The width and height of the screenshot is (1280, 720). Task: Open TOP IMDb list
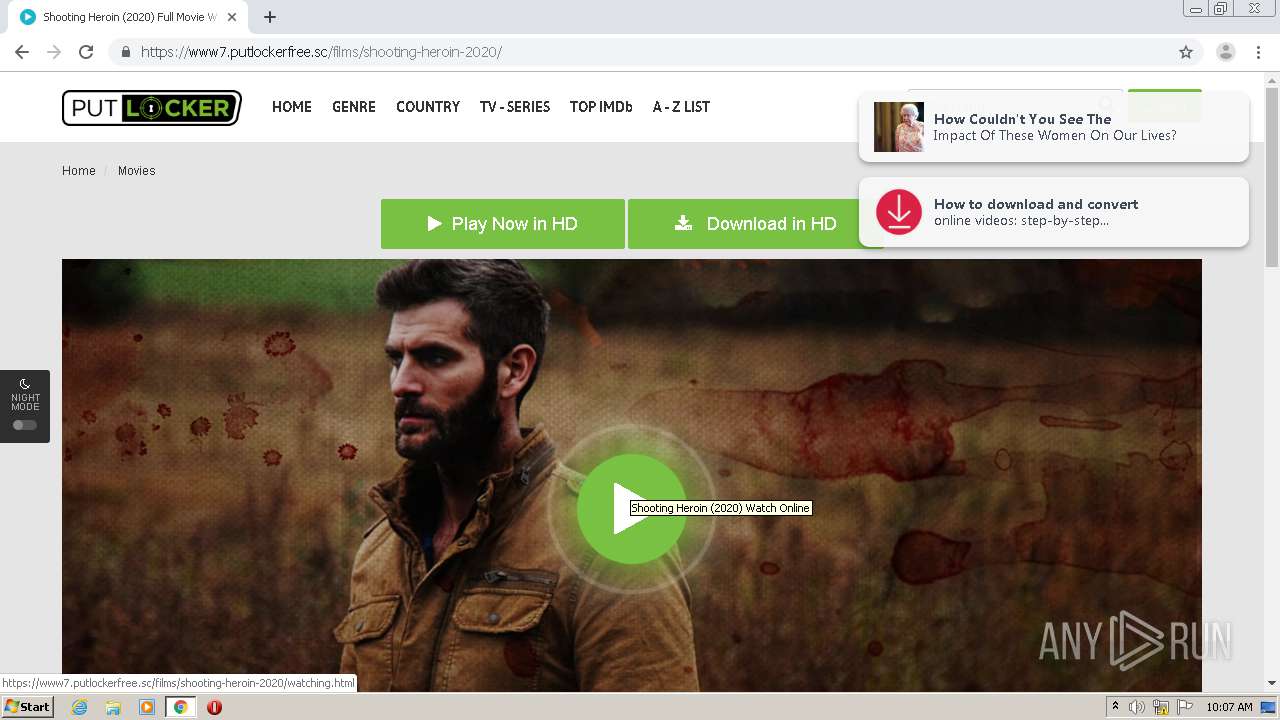click(601, 107)
